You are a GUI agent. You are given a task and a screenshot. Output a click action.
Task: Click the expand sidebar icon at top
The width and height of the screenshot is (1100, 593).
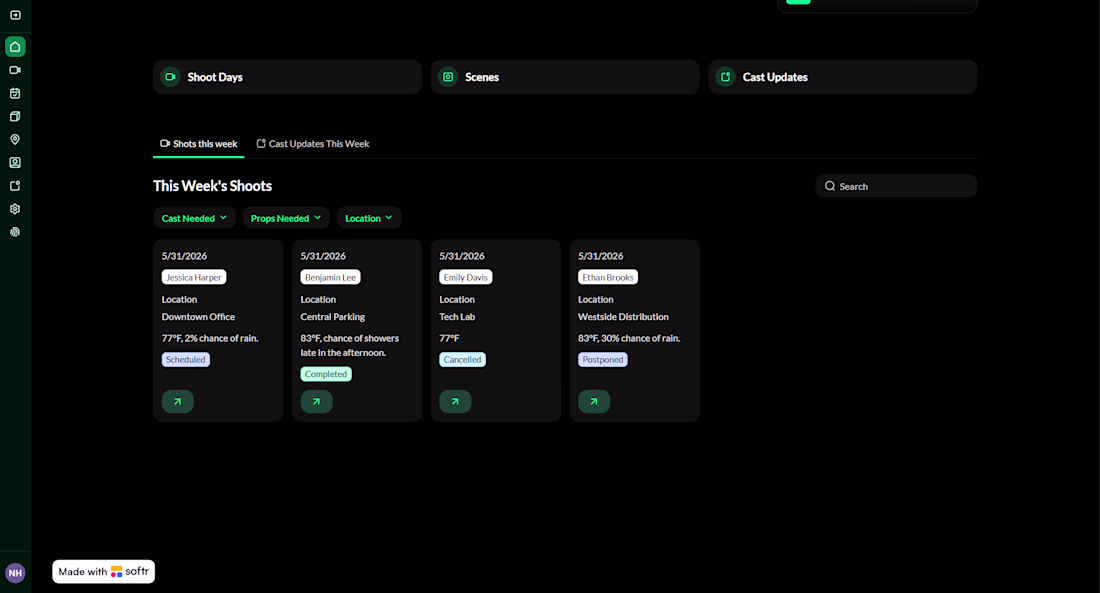(x=15, y=15)
